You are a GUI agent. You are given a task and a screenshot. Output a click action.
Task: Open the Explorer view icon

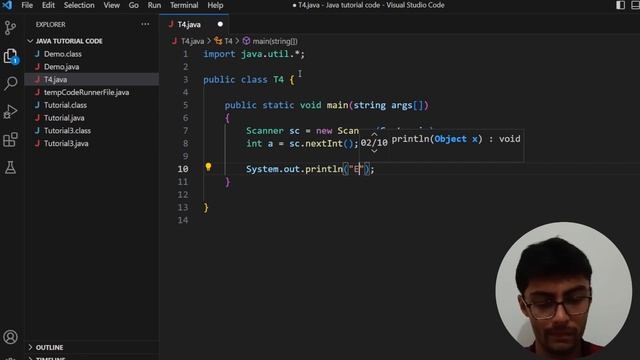[10, 56]
